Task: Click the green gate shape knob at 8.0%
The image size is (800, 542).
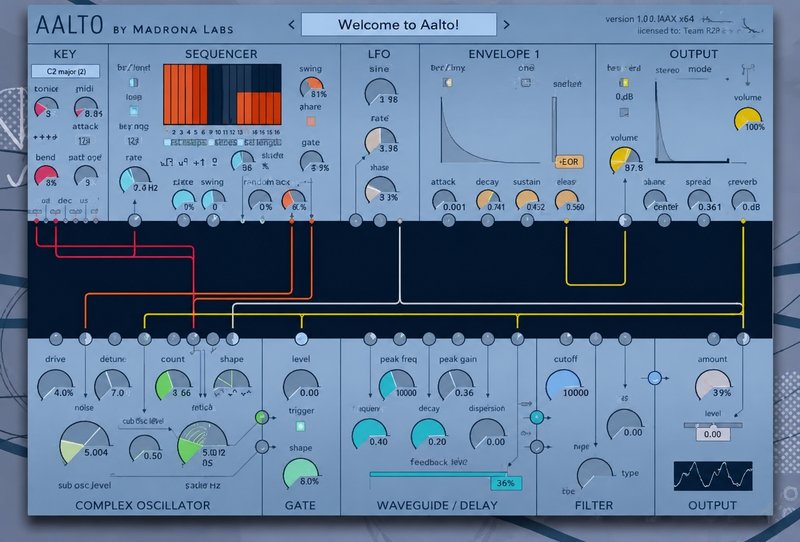Action: [301, 474]
